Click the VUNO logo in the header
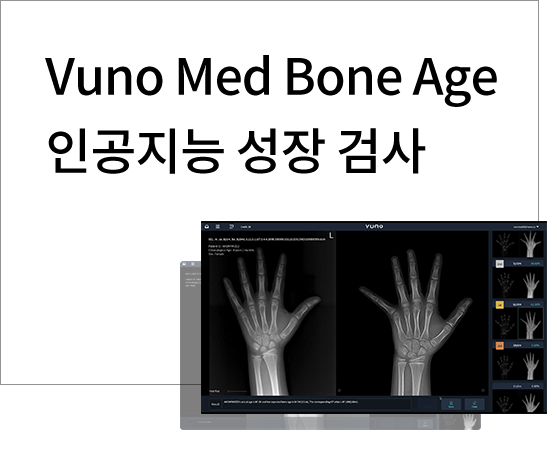Screen dimensions: 557x450 pos(374,226)
